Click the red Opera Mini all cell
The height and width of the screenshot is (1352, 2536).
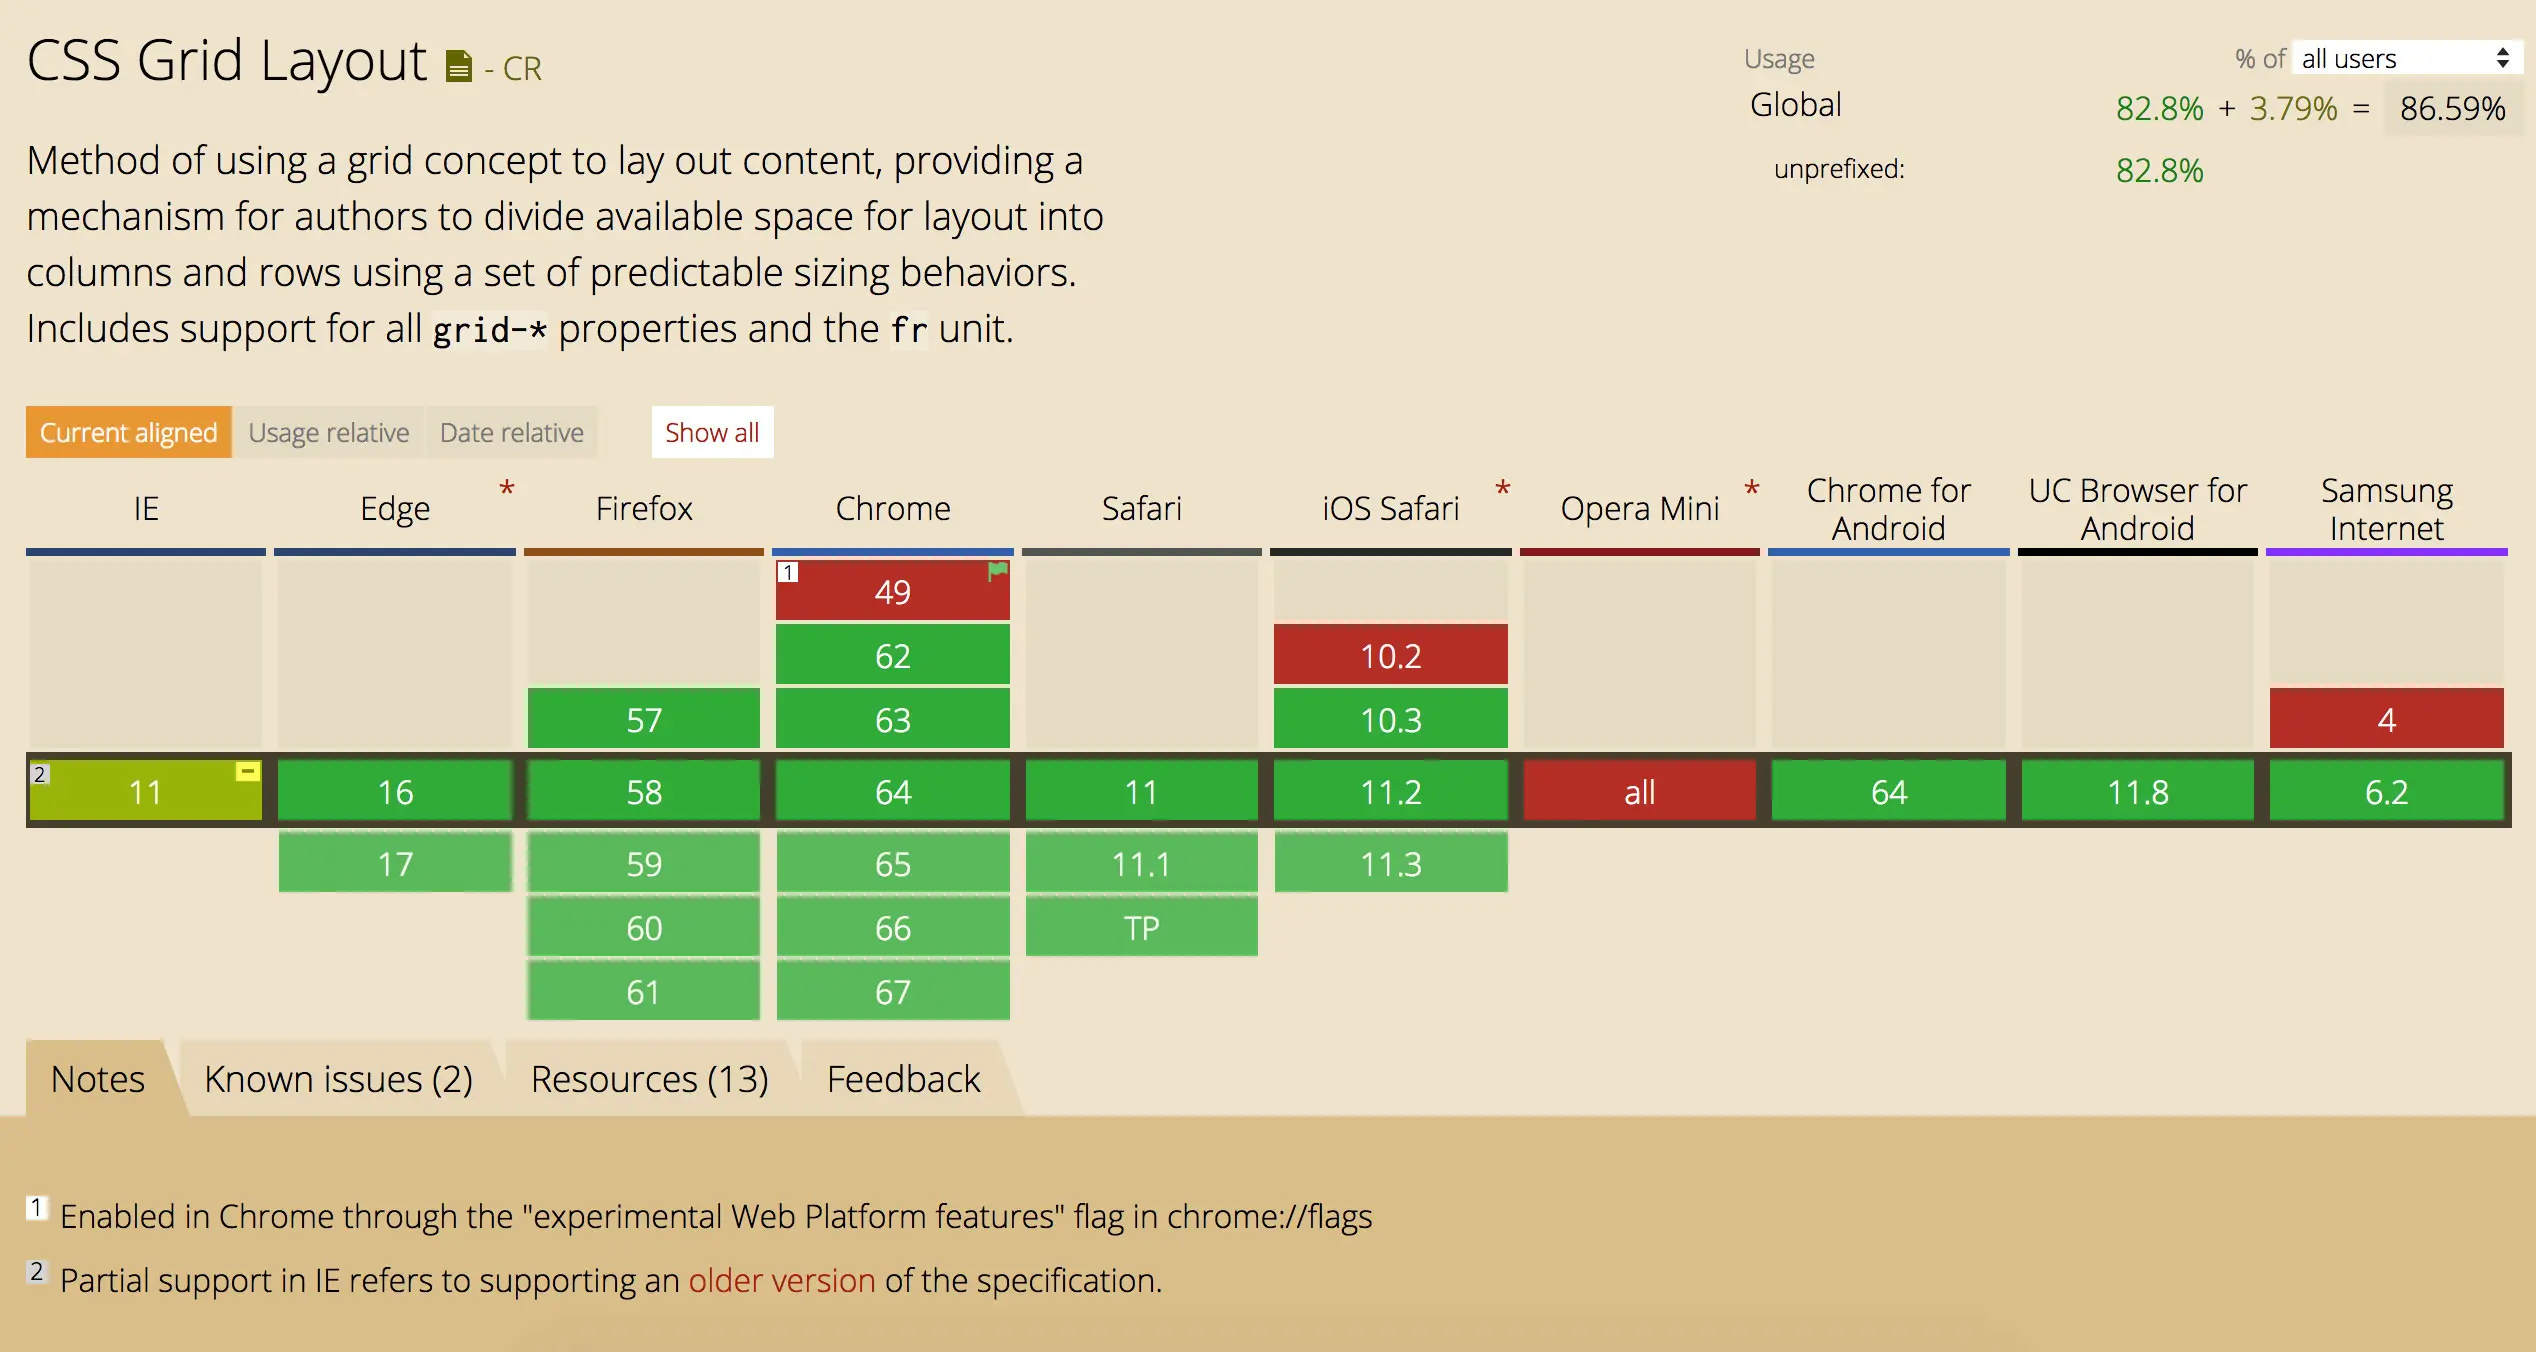[x=1639, y=791]
